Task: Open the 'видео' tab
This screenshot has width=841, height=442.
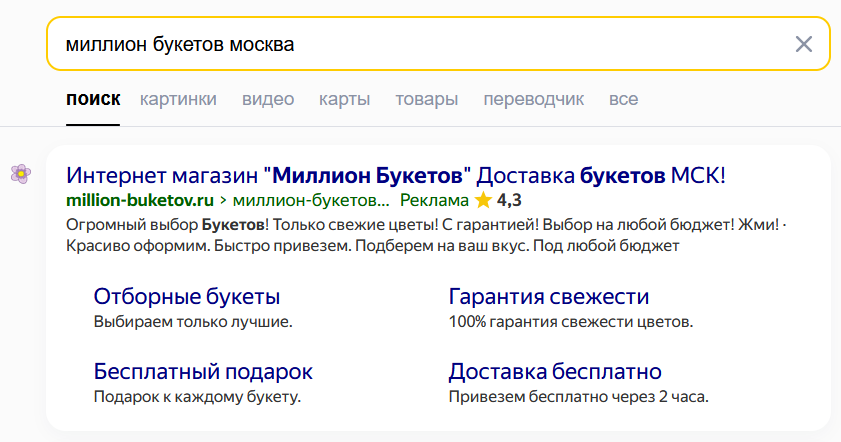Action: 268,99
